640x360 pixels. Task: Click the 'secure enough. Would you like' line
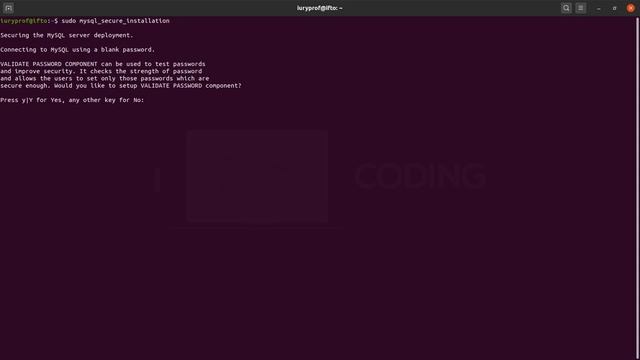pyautogui.click(x=121, y=85)
